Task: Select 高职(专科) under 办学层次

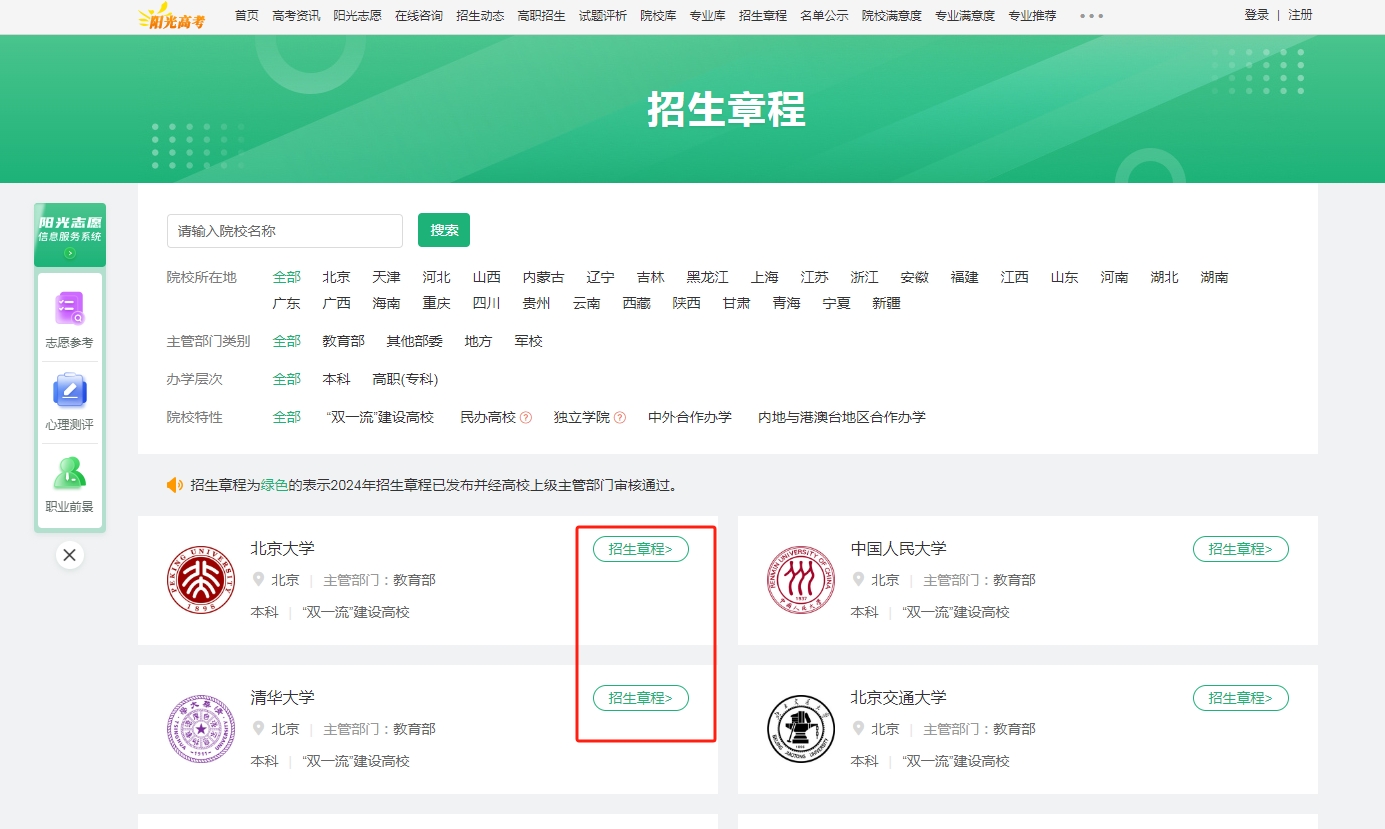Action: [406, 379]
